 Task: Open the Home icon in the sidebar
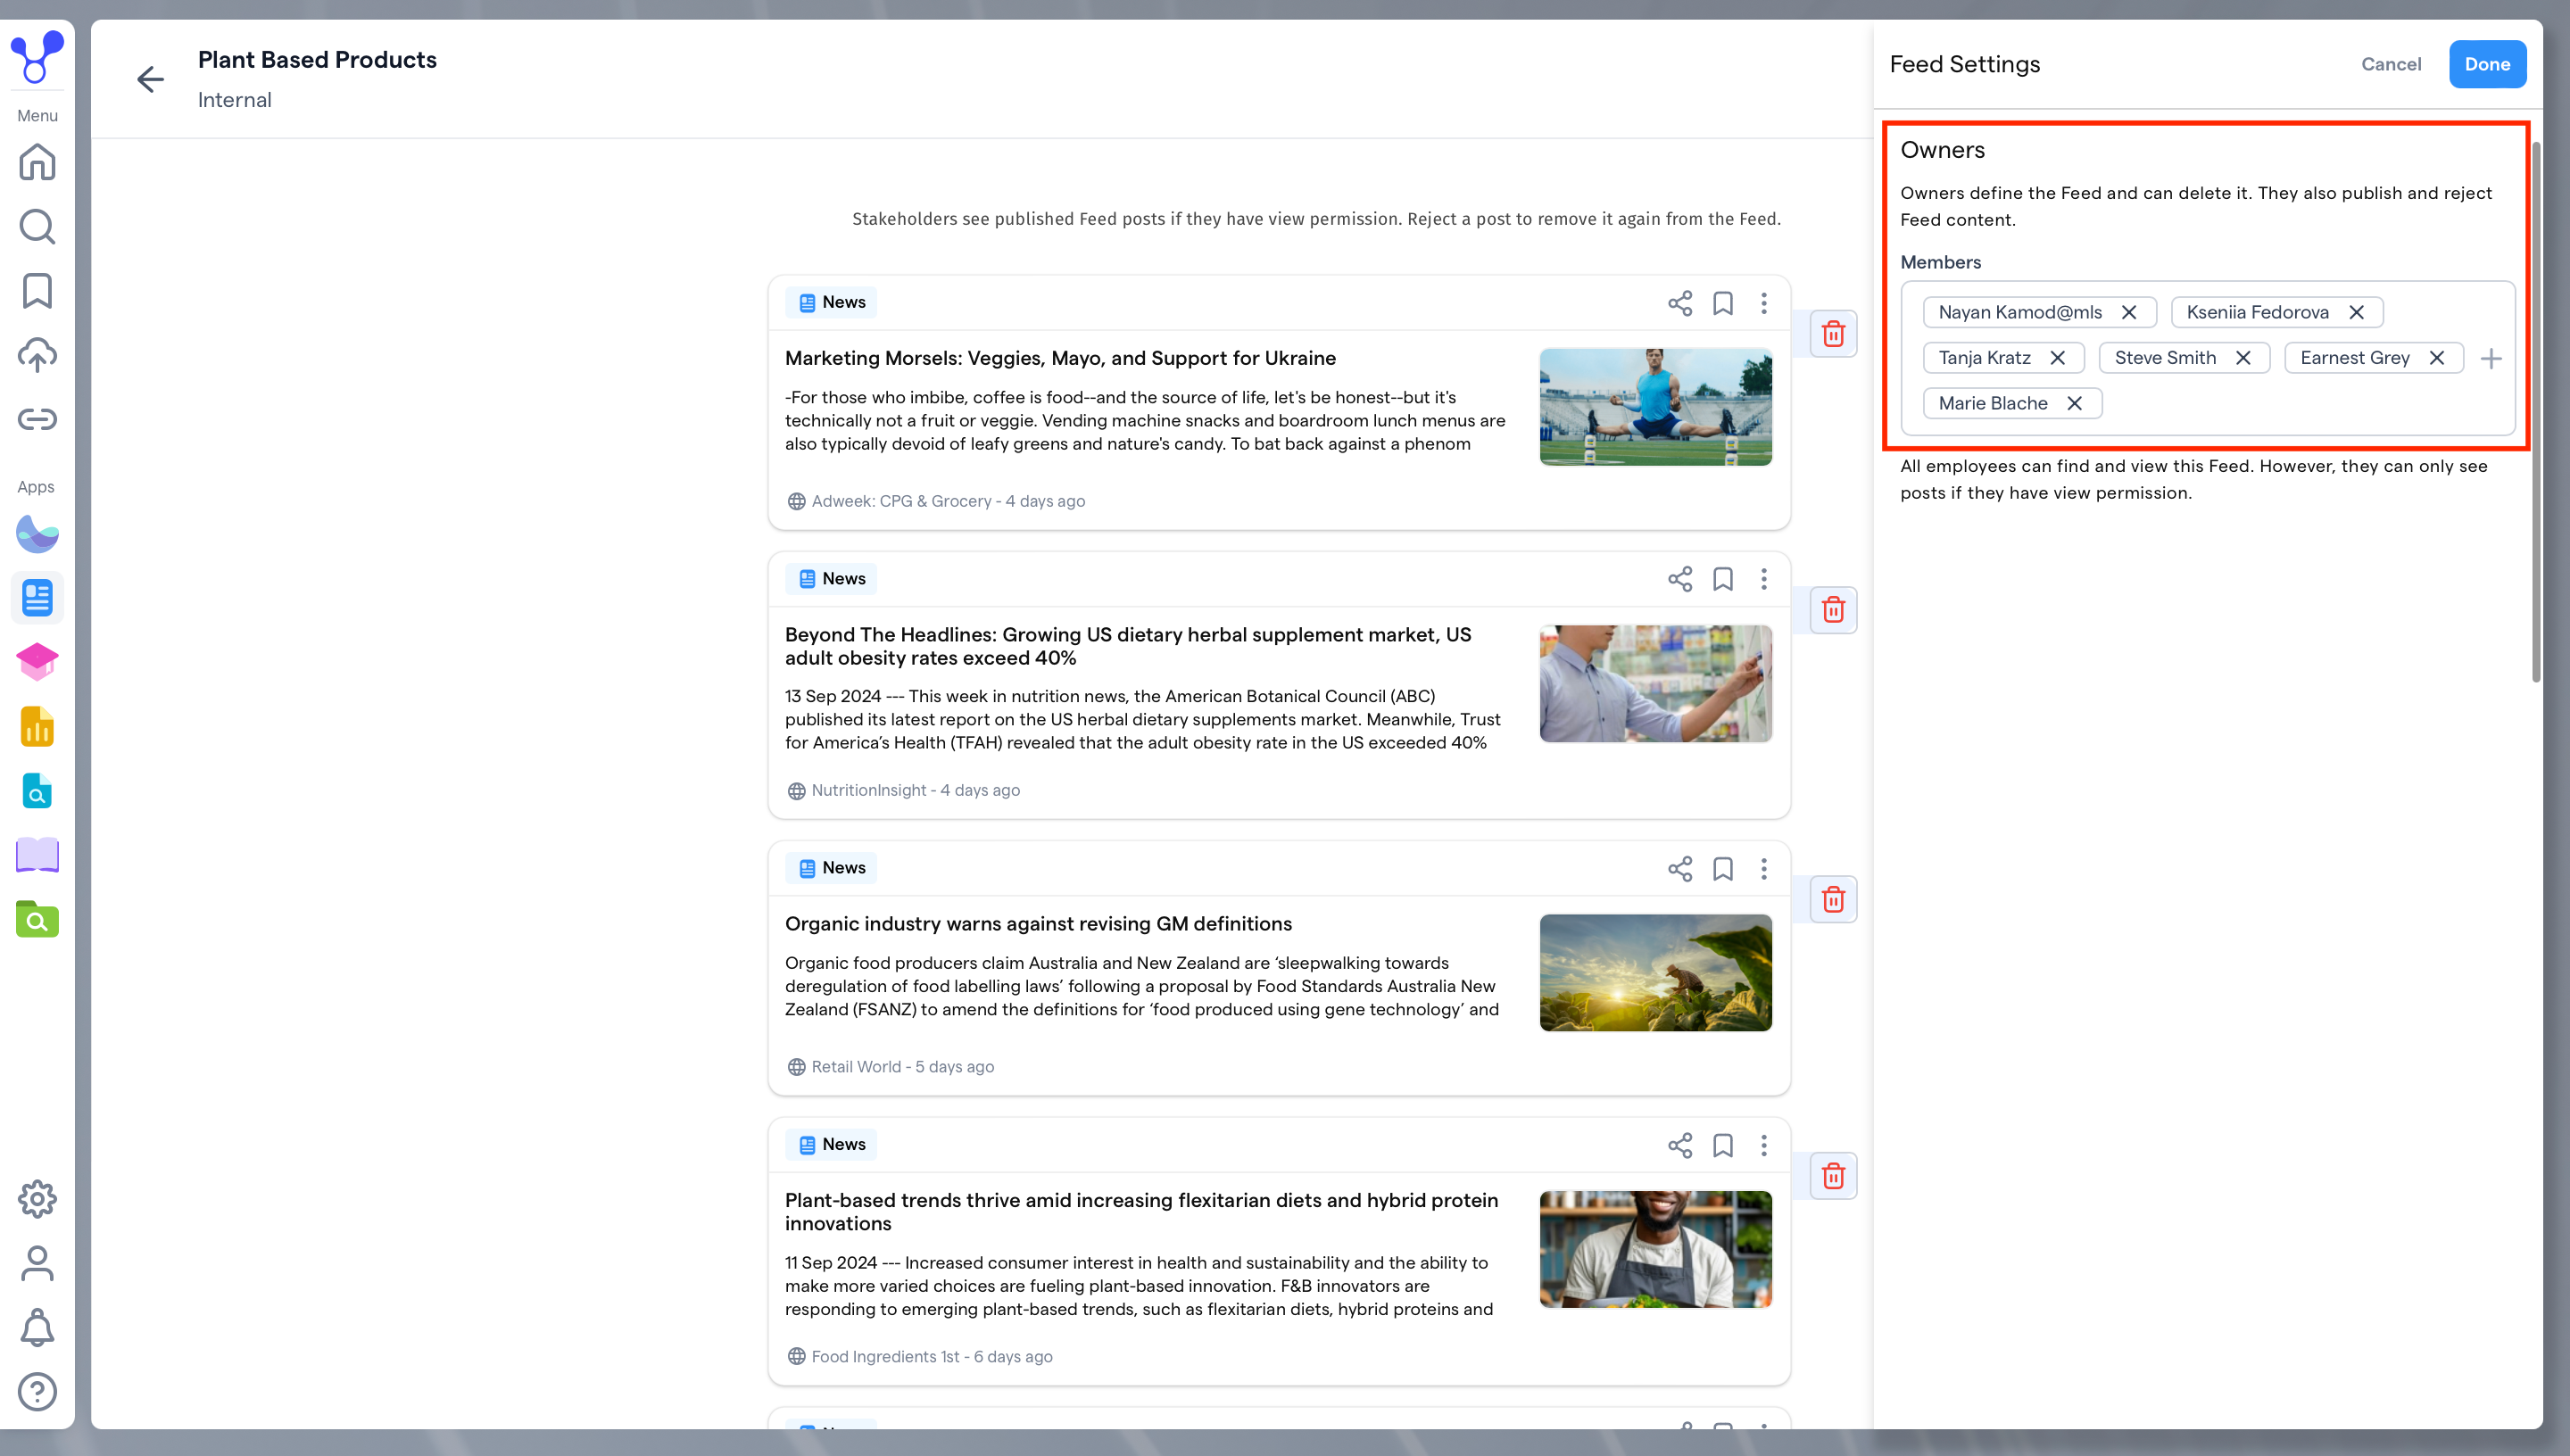37,162
